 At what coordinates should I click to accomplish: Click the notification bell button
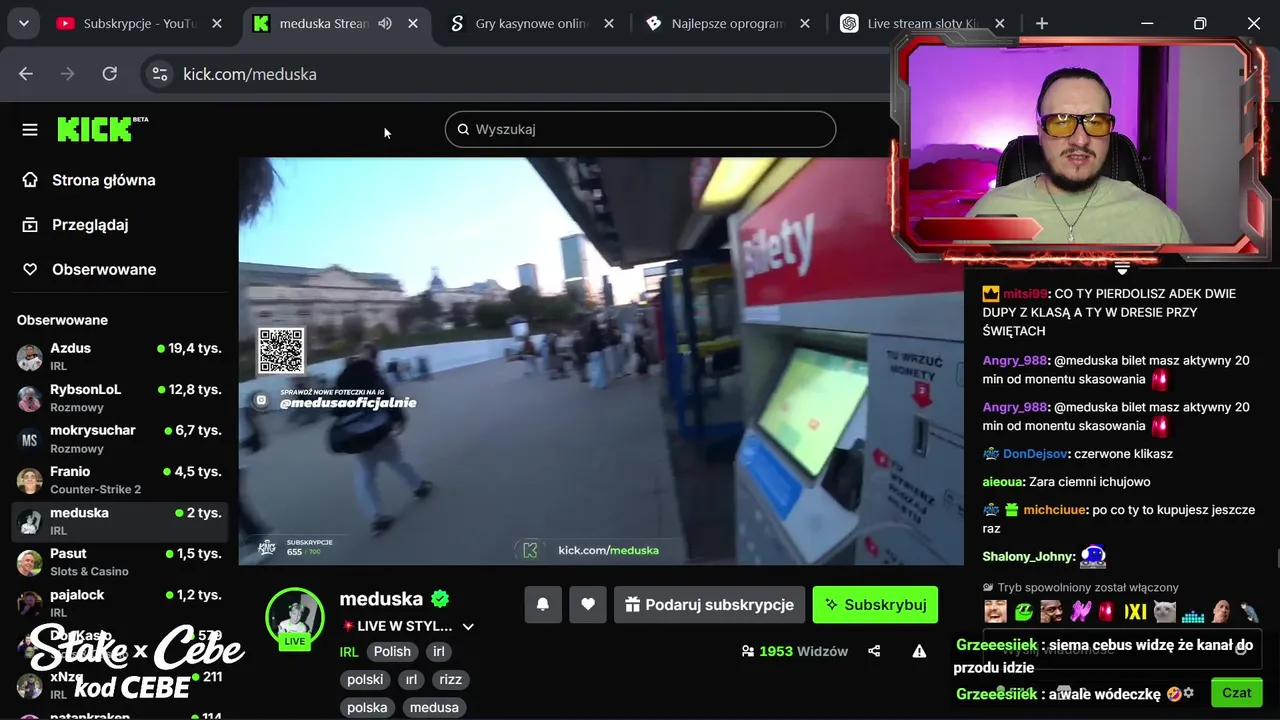543,604
